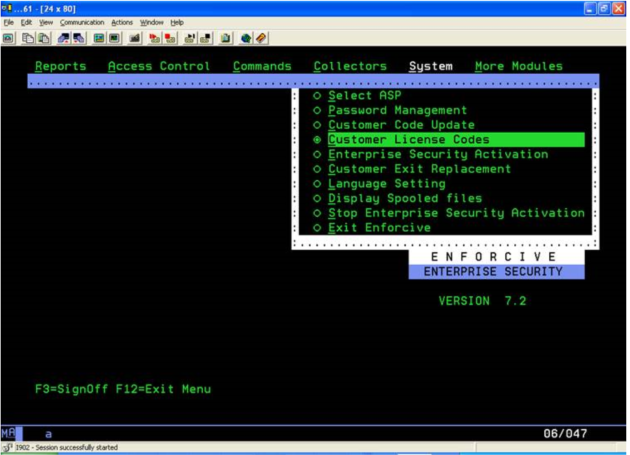The width and height of the screenshot is (630, 455).
Task: Open the Actions menu
Action: (122, 23)
